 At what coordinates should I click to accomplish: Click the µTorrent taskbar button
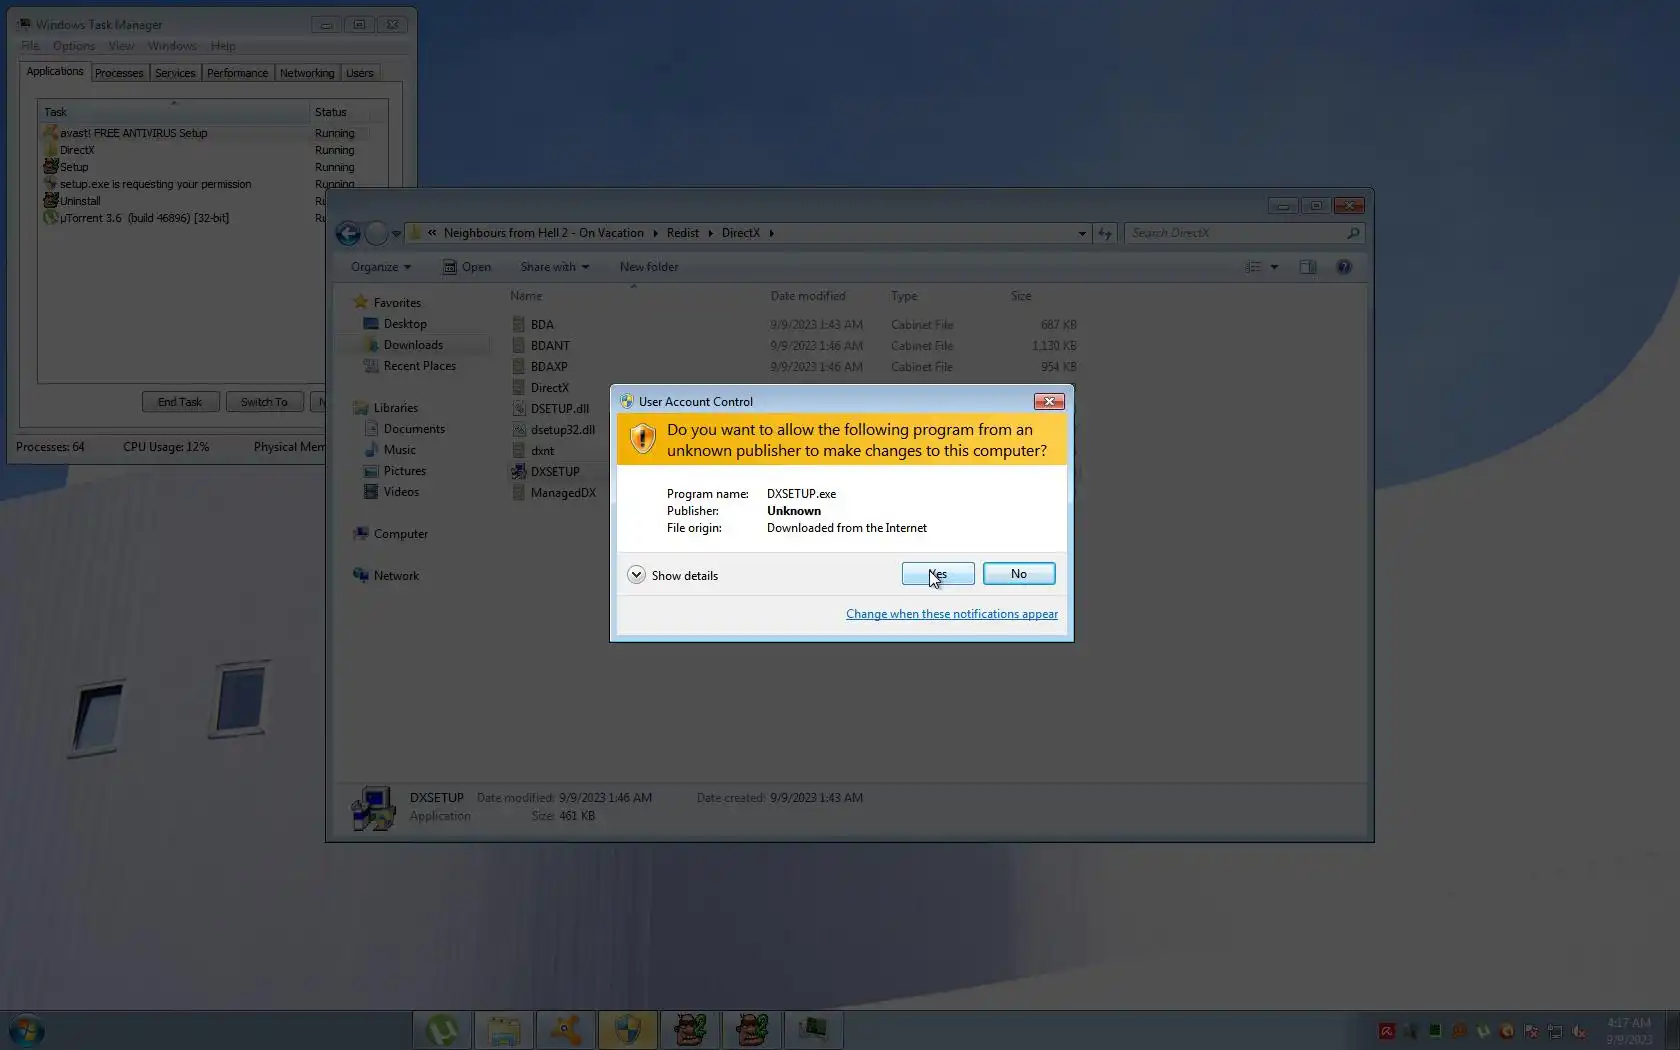[442, 1030]
